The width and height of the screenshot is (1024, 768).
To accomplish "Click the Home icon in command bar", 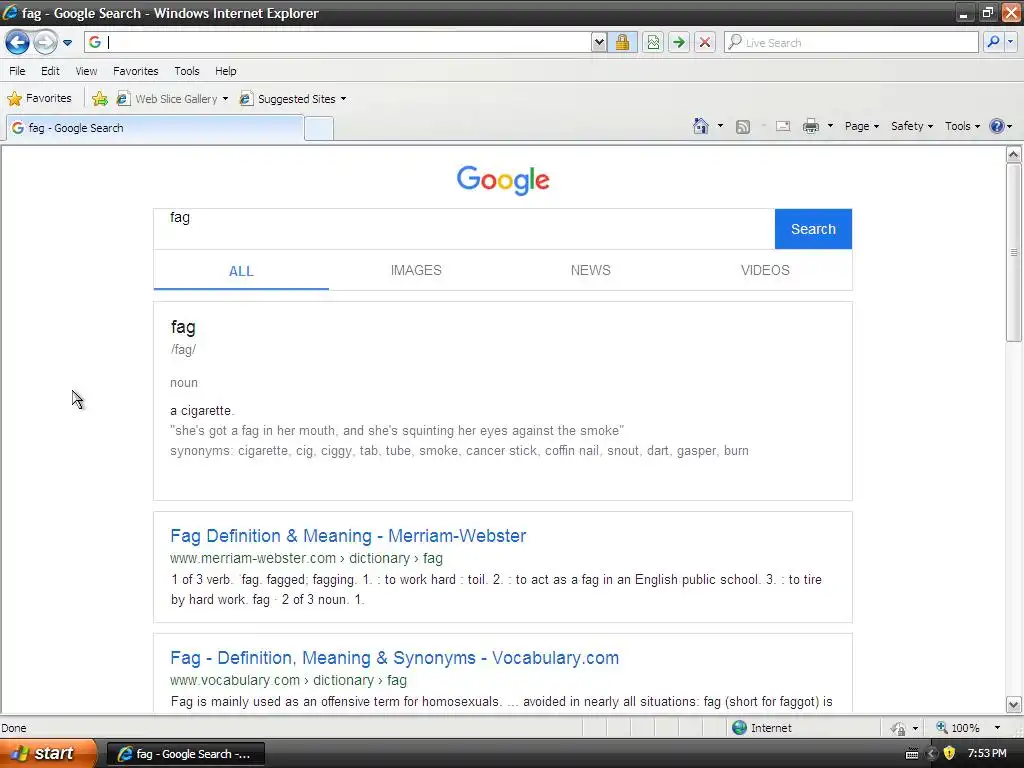I will coord(701,126).
